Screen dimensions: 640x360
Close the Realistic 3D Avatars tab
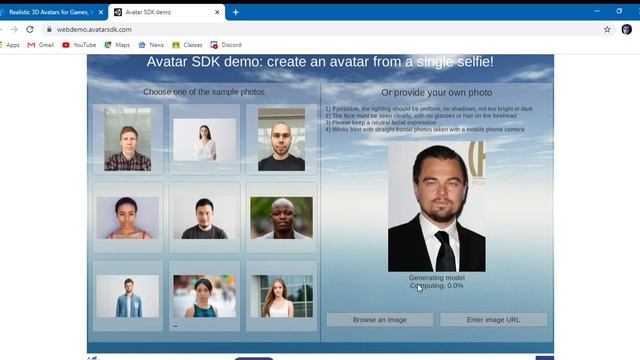101,12
